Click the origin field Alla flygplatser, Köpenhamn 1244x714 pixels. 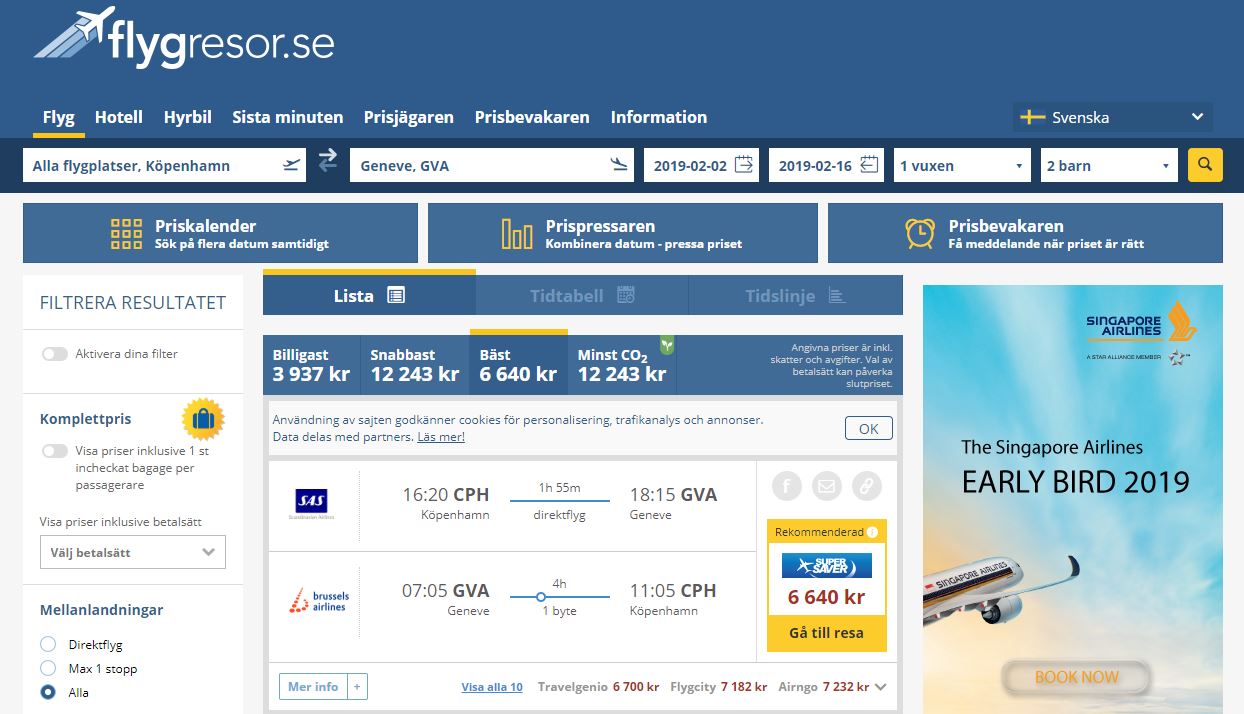tap(165, 165)
